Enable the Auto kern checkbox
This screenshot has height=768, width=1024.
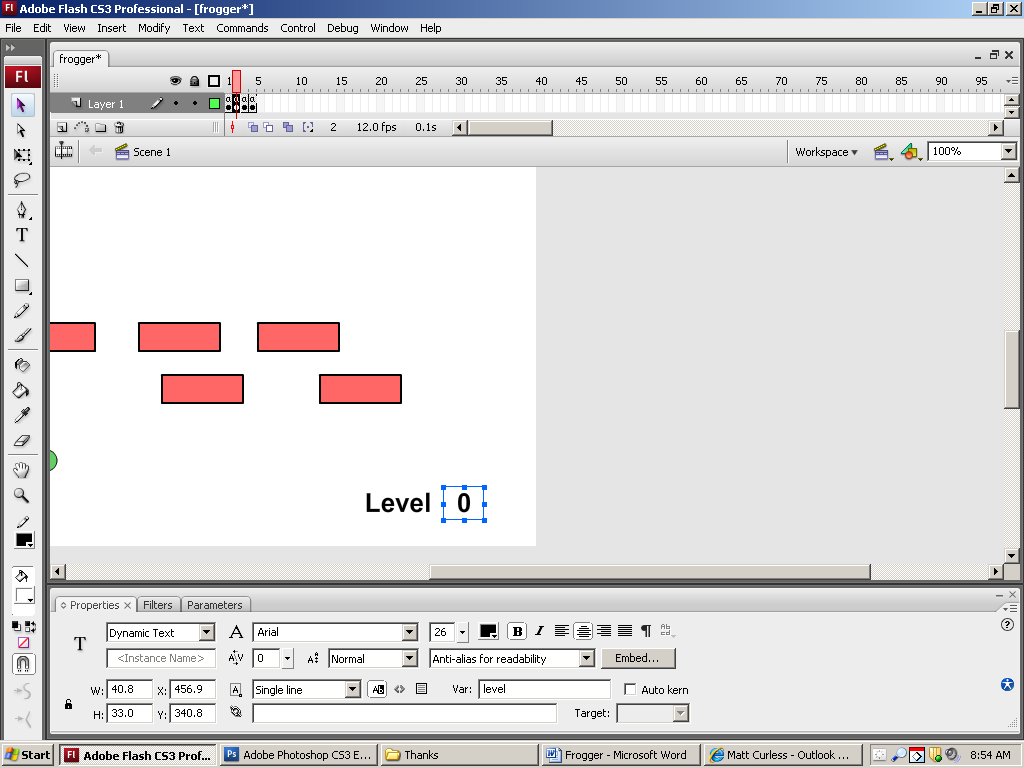coord(630,689)
